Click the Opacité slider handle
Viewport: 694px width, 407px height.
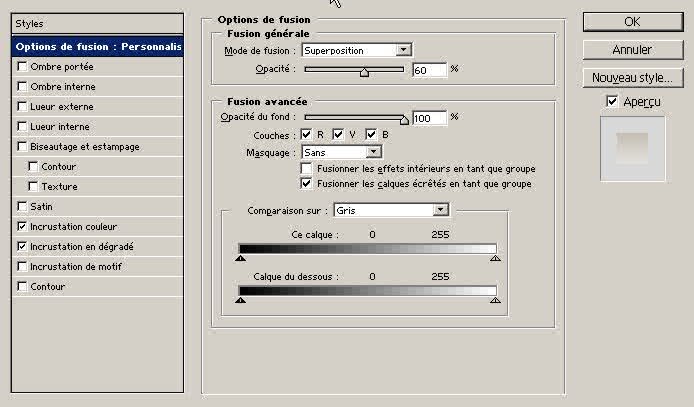click(x=364, y=72)
